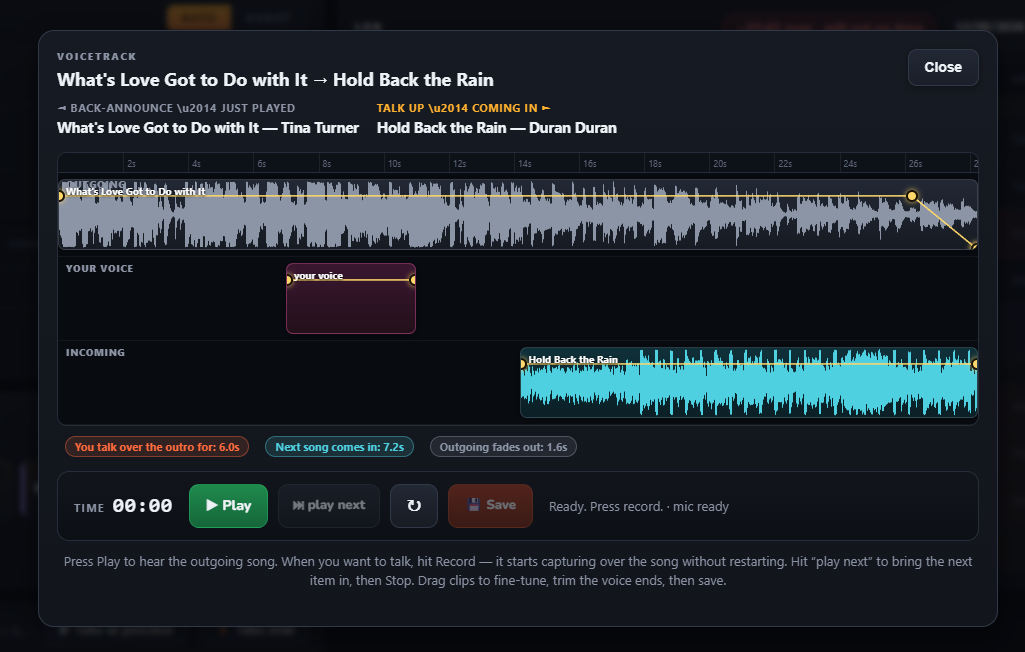The image size is (1025, 652).
Task: Click the left volume handle of your voice clip
Action: [288, 280]
